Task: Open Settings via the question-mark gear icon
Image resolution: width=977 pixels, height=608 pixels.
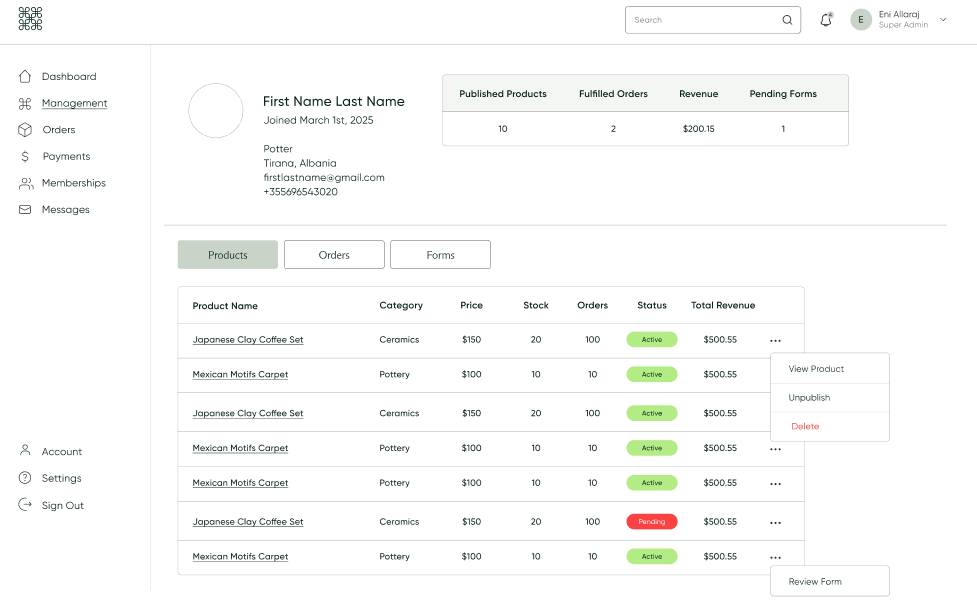Action: coord(24,478)
